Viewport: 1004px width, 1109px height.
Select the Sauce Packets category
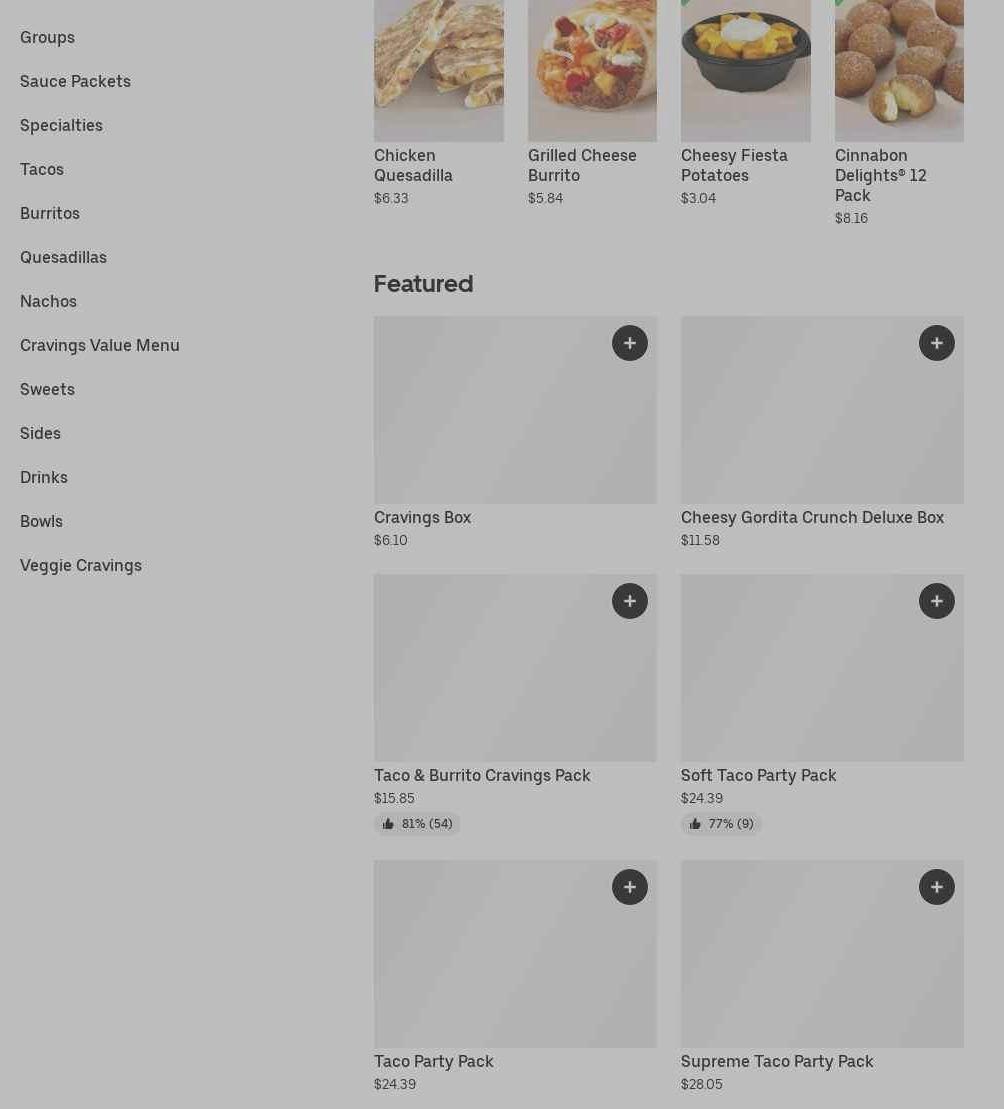75,81
